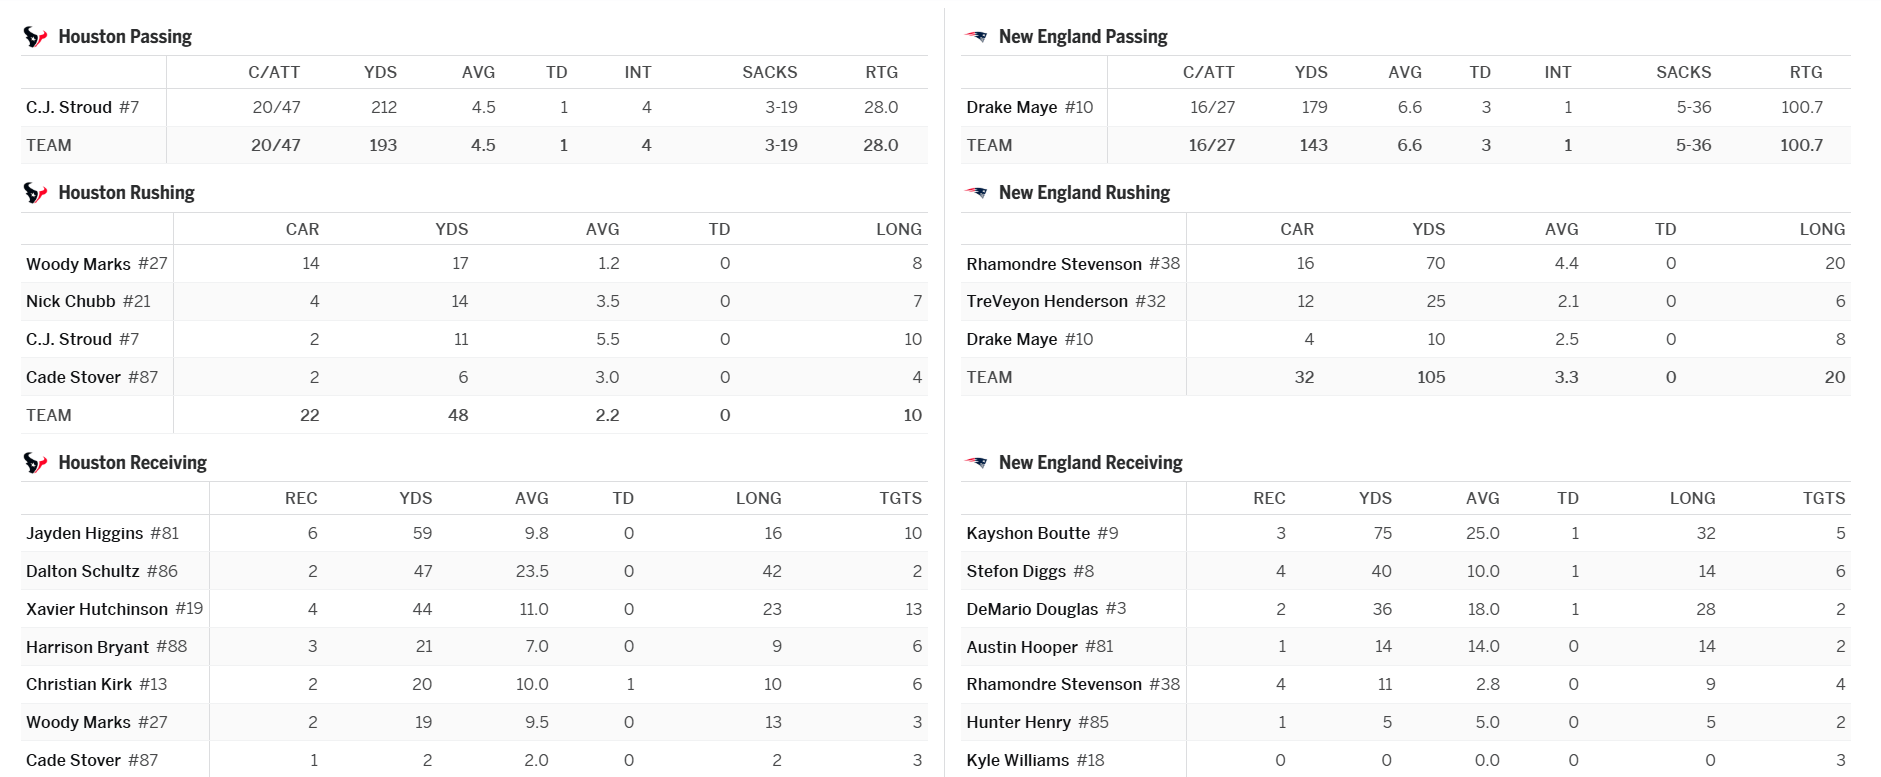This screenshot has width=1881, height=777.
Task: Select Nick Chubb player link
Action: [x=70, y=301]
